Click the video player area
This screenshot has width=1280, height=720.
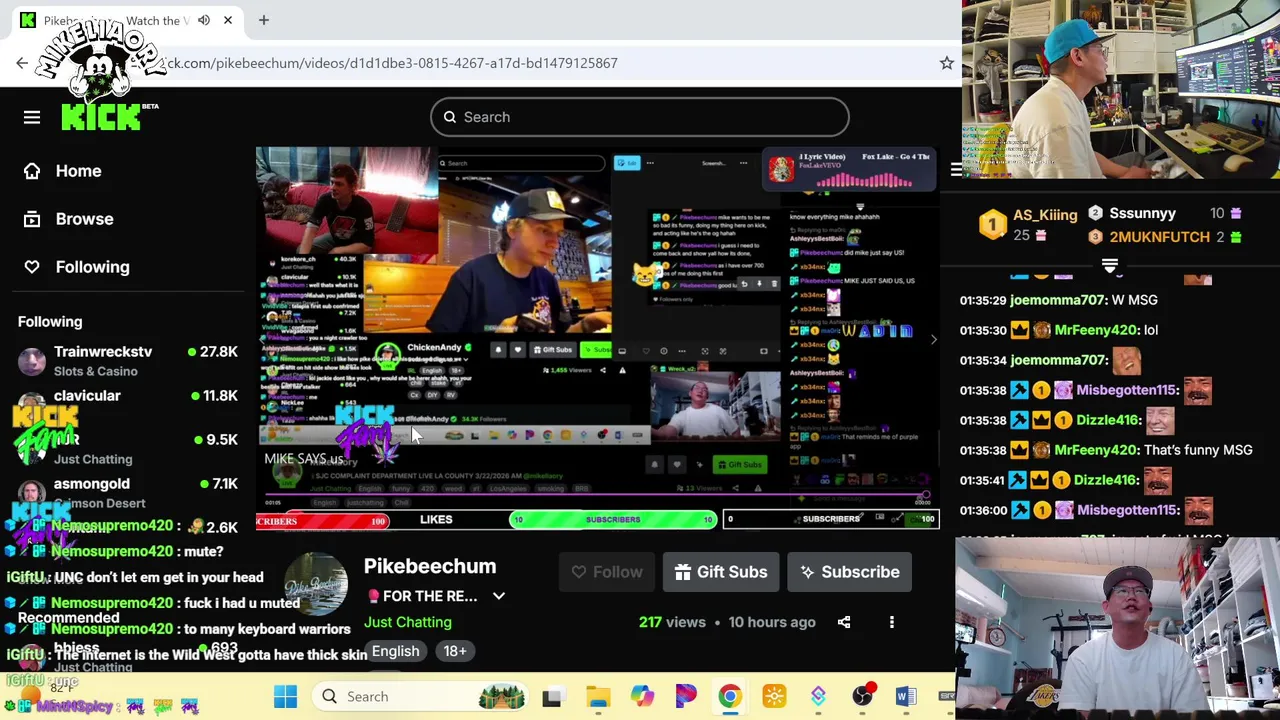point(597,338)
